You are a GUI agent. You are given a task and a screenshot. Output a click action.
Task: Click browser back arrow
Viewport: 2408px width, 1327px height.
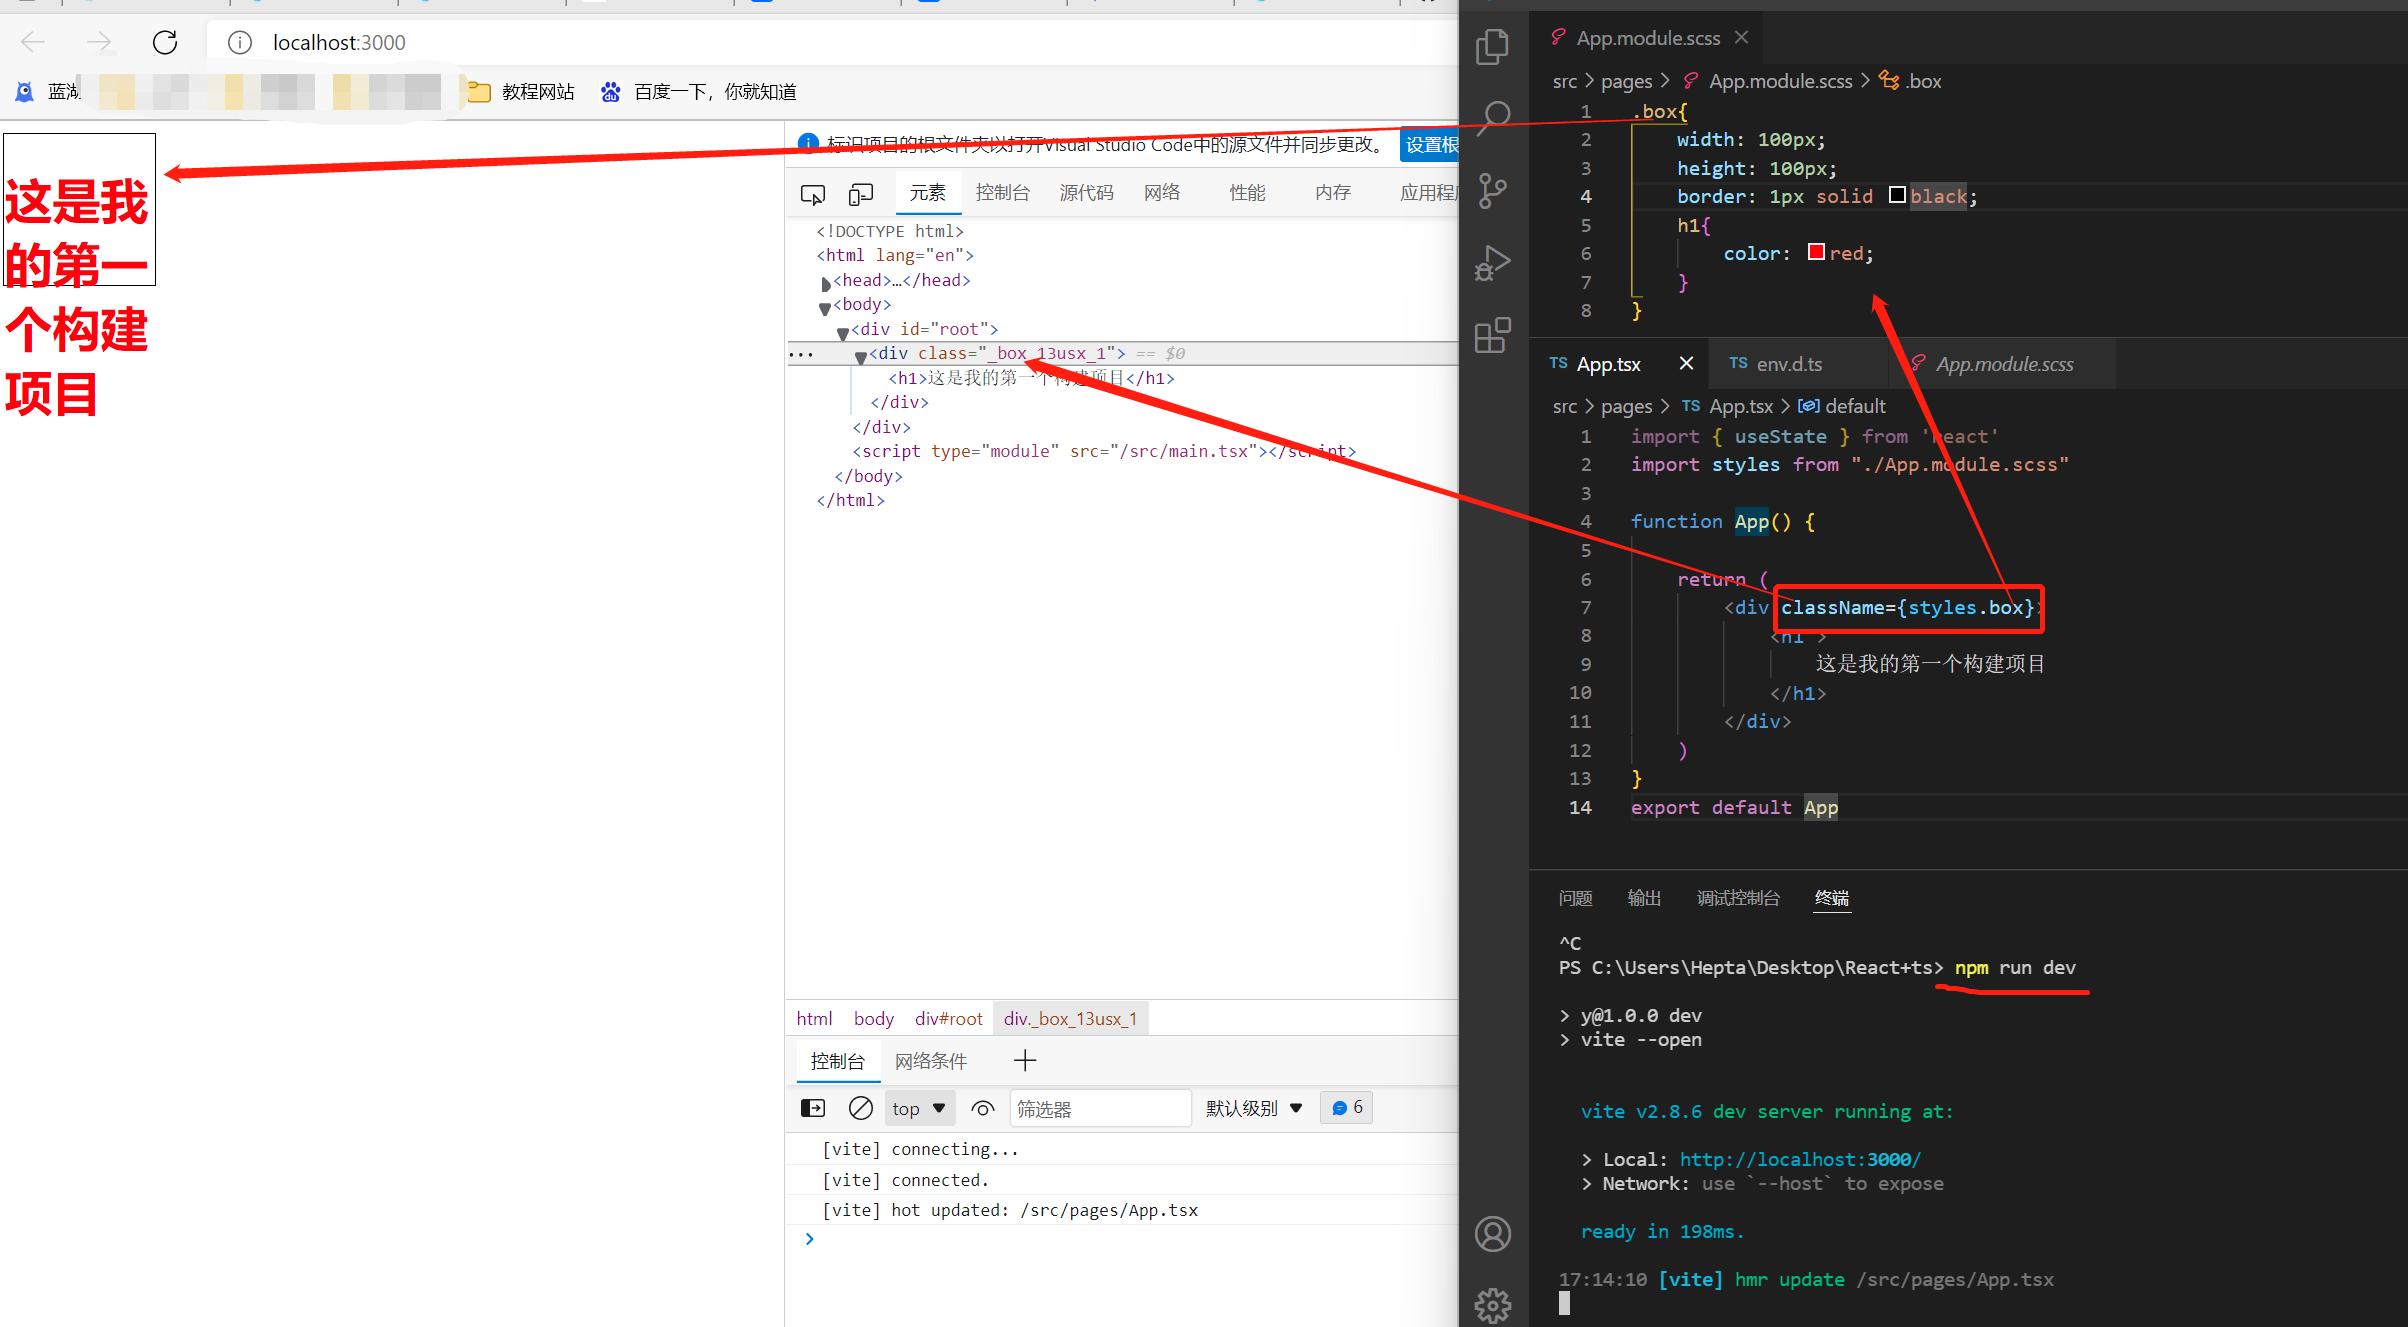33,42
